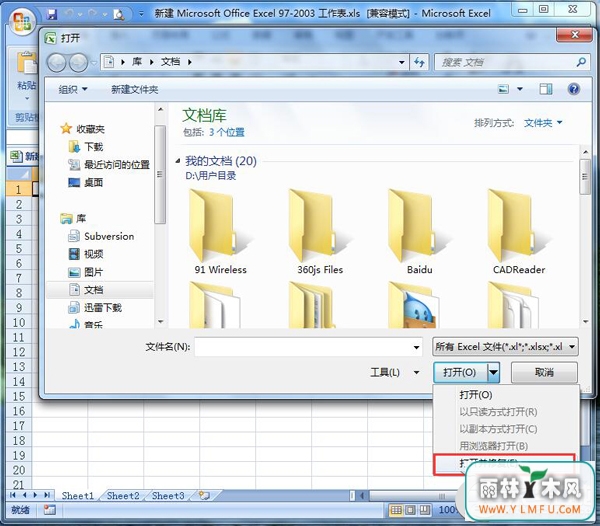Select the Baidu folder

(420, 231)
